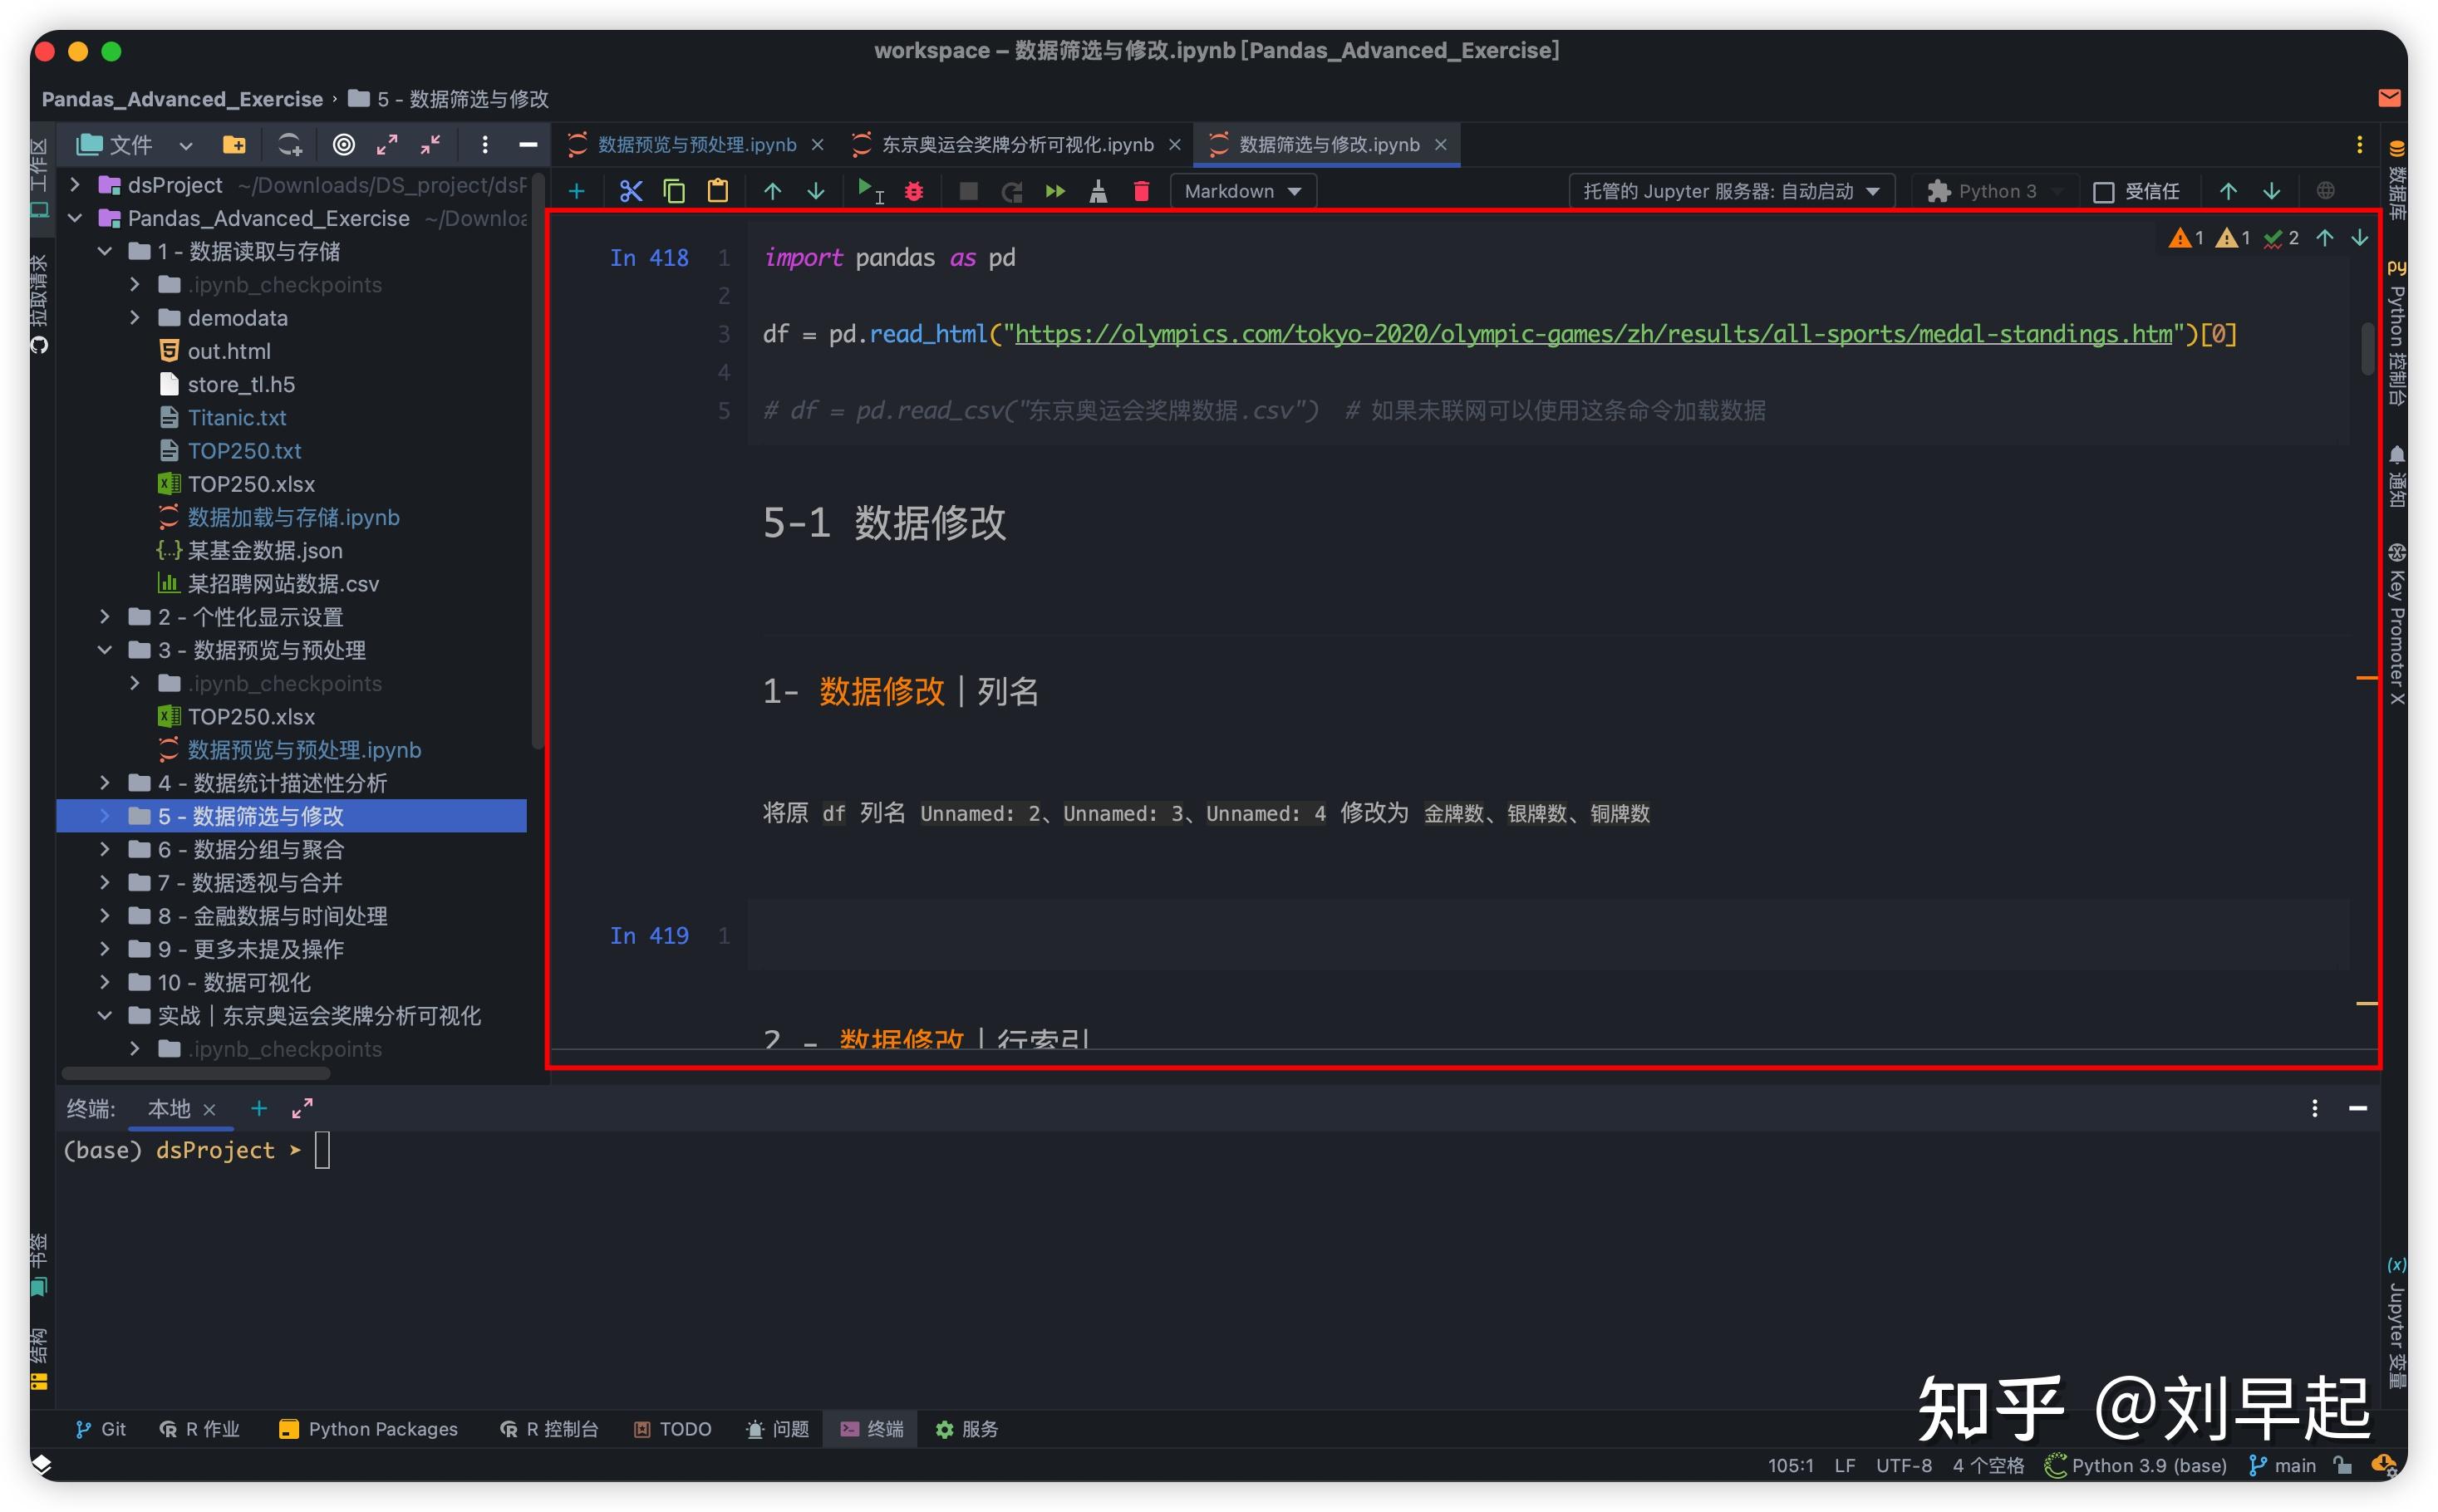The width and height of the screenshot is (2438, 1512).
Task: Debug the current cell with the bug icon
Action: point(913,190)
